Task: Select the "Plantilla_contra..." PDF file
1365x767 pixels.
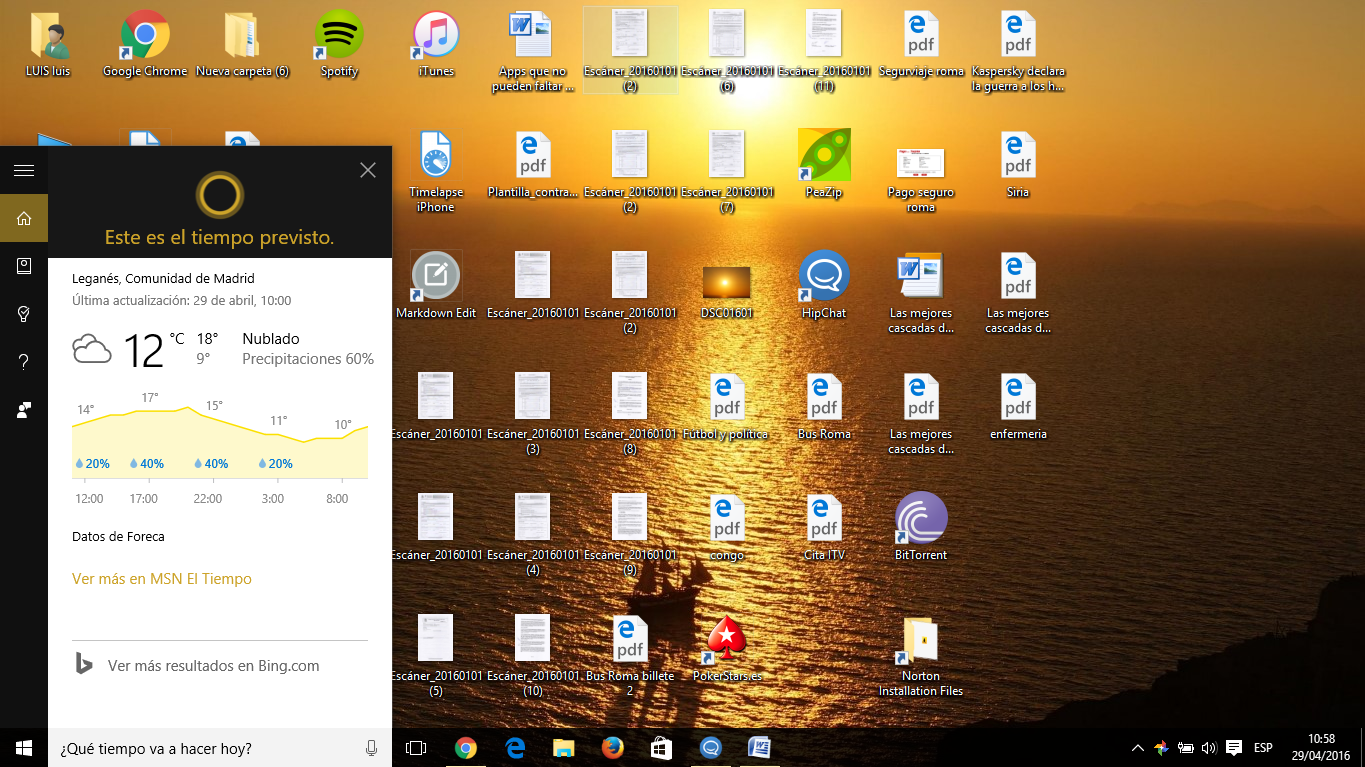Action: (533, 166)
